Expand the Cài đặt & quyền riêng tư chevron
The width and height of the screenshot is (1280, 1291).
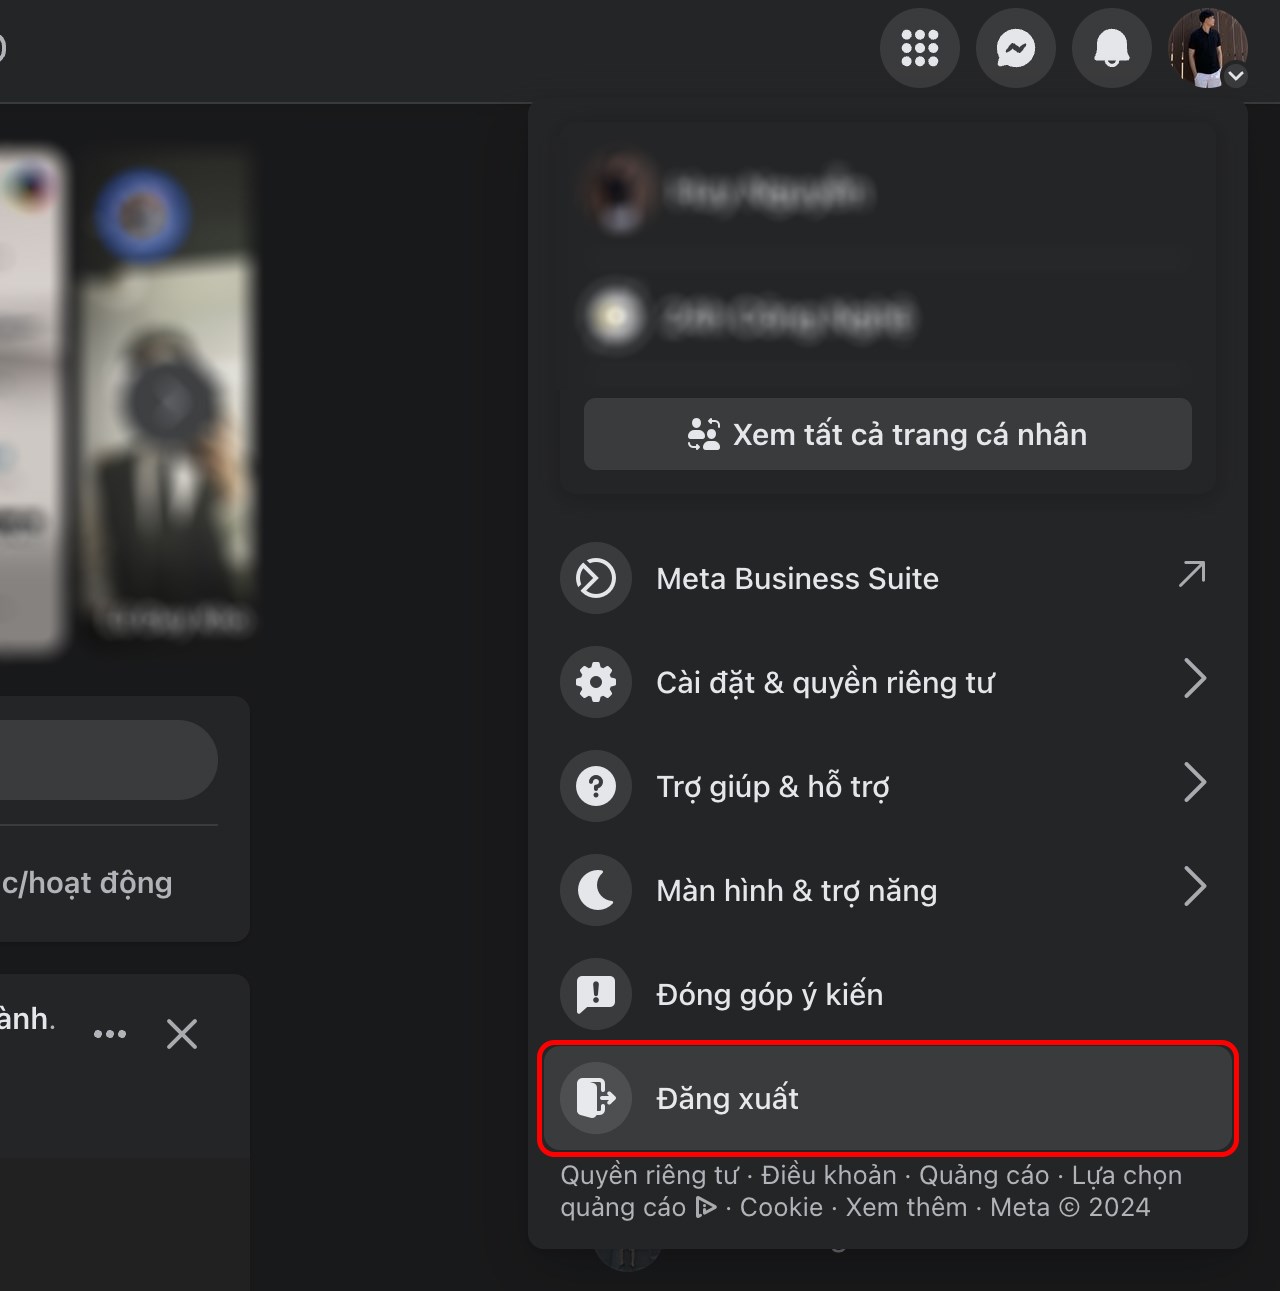[x=1195, y=678]
